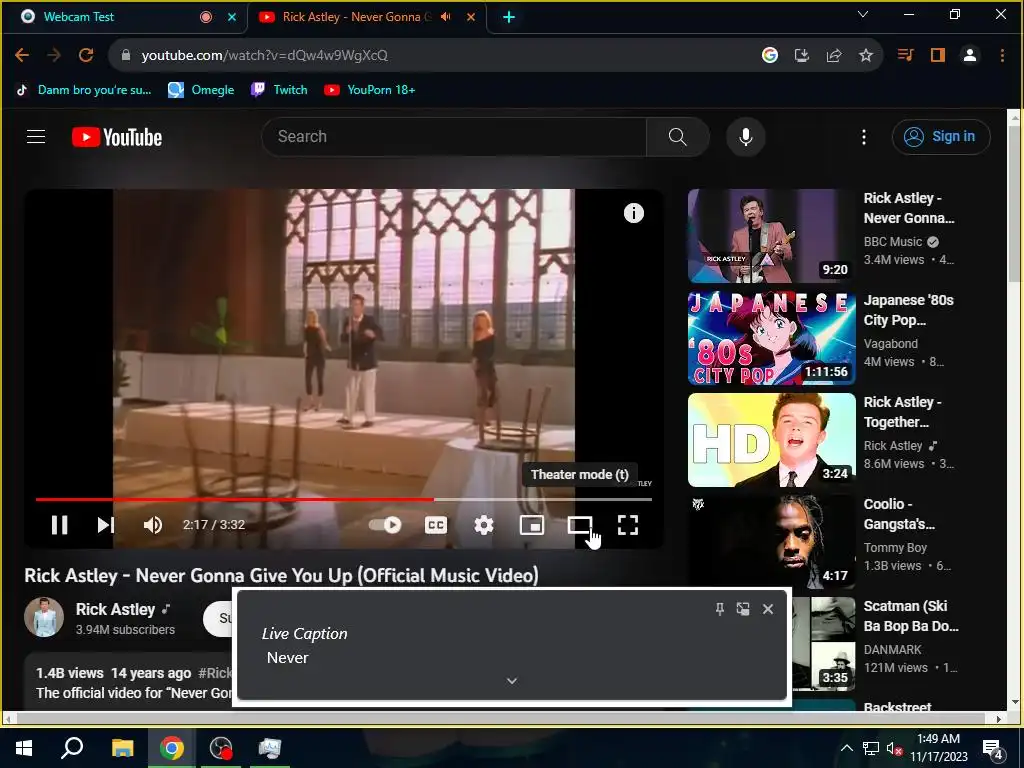Open Coolio Gangsta's video title

[899, 514]
